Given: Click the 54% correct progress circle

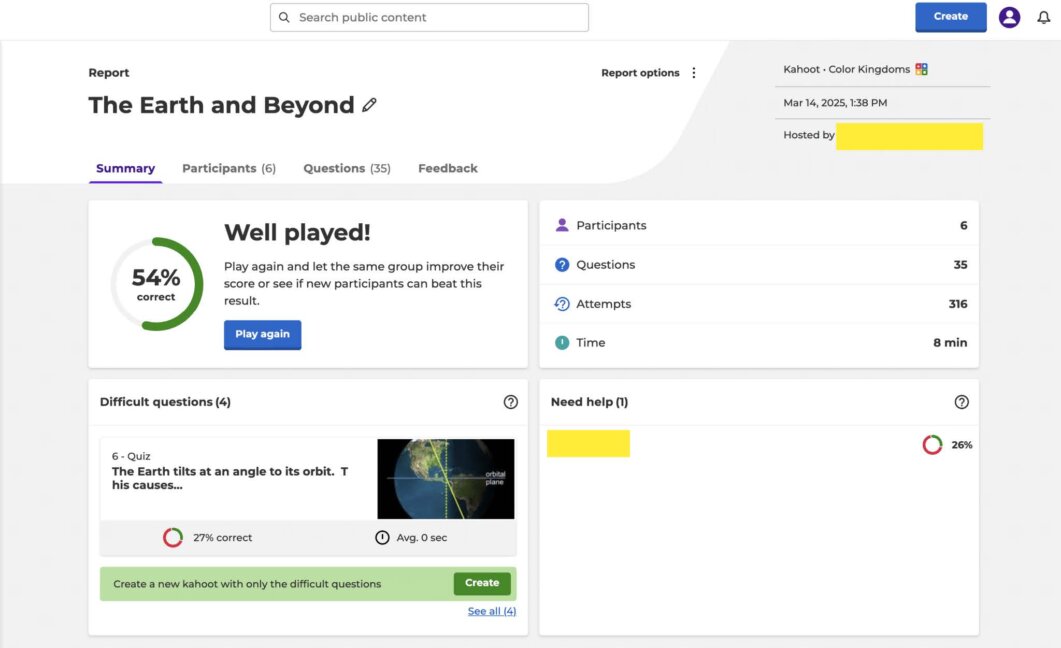Looking at the screenshot, I should 156,282.
